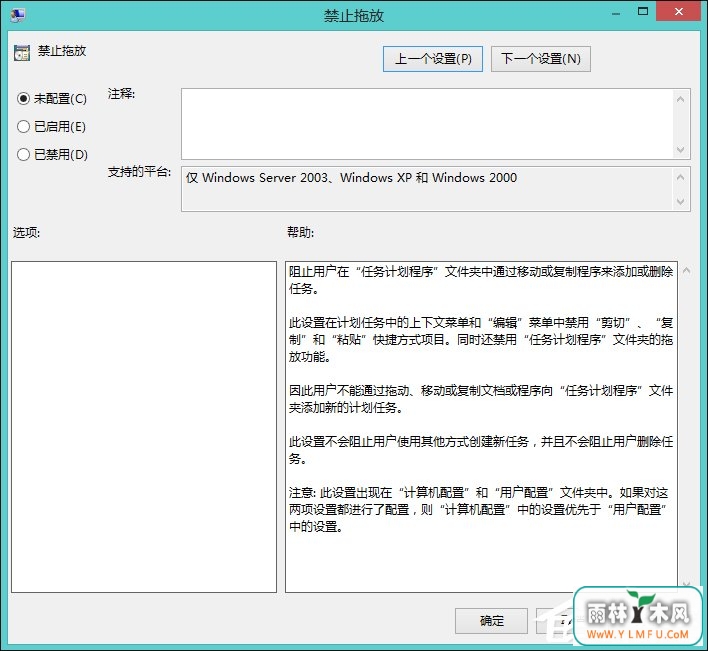The height and width of the screenshot is (651, 708).
Task: Click the 上一个设置(P) button
Action: pos(433,59)
